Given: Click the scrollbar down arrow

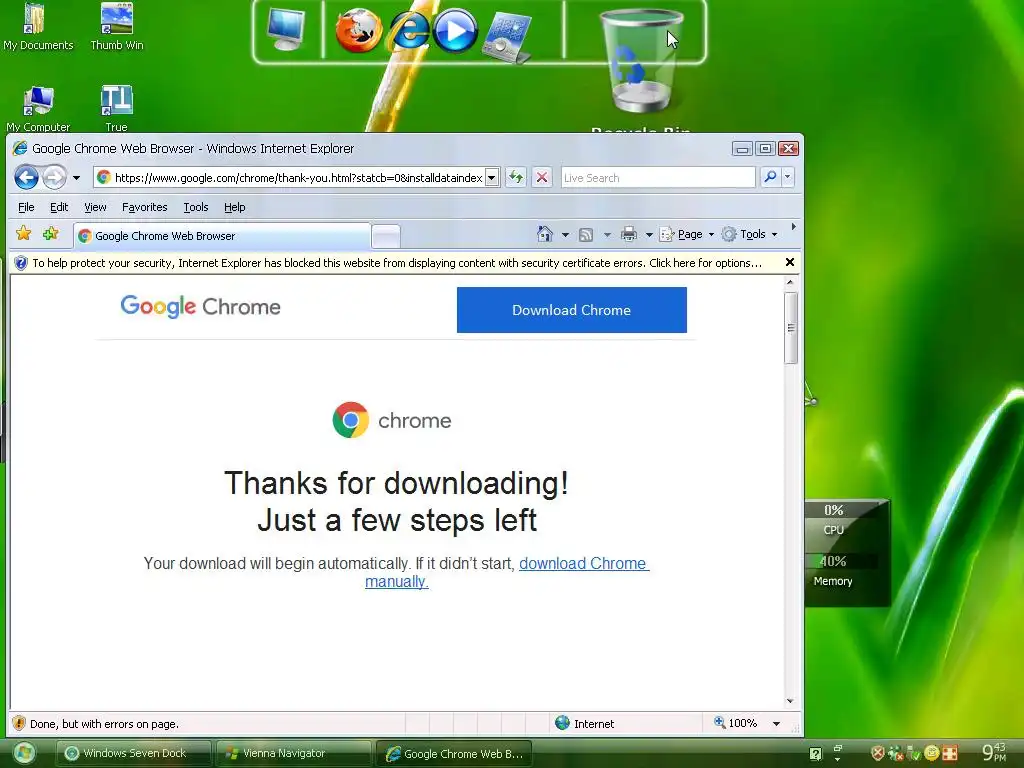Looking at the screenshot, I should 790,701.
